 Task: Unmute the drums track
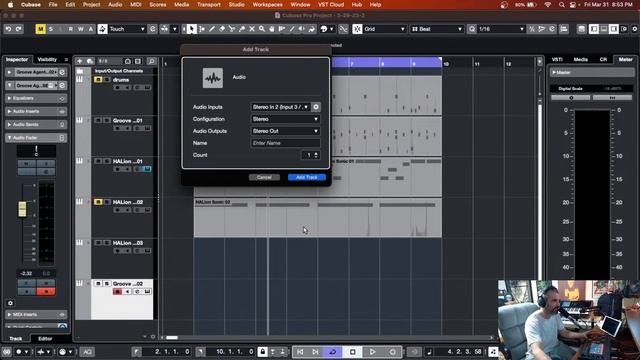click(x=98, y=80)
